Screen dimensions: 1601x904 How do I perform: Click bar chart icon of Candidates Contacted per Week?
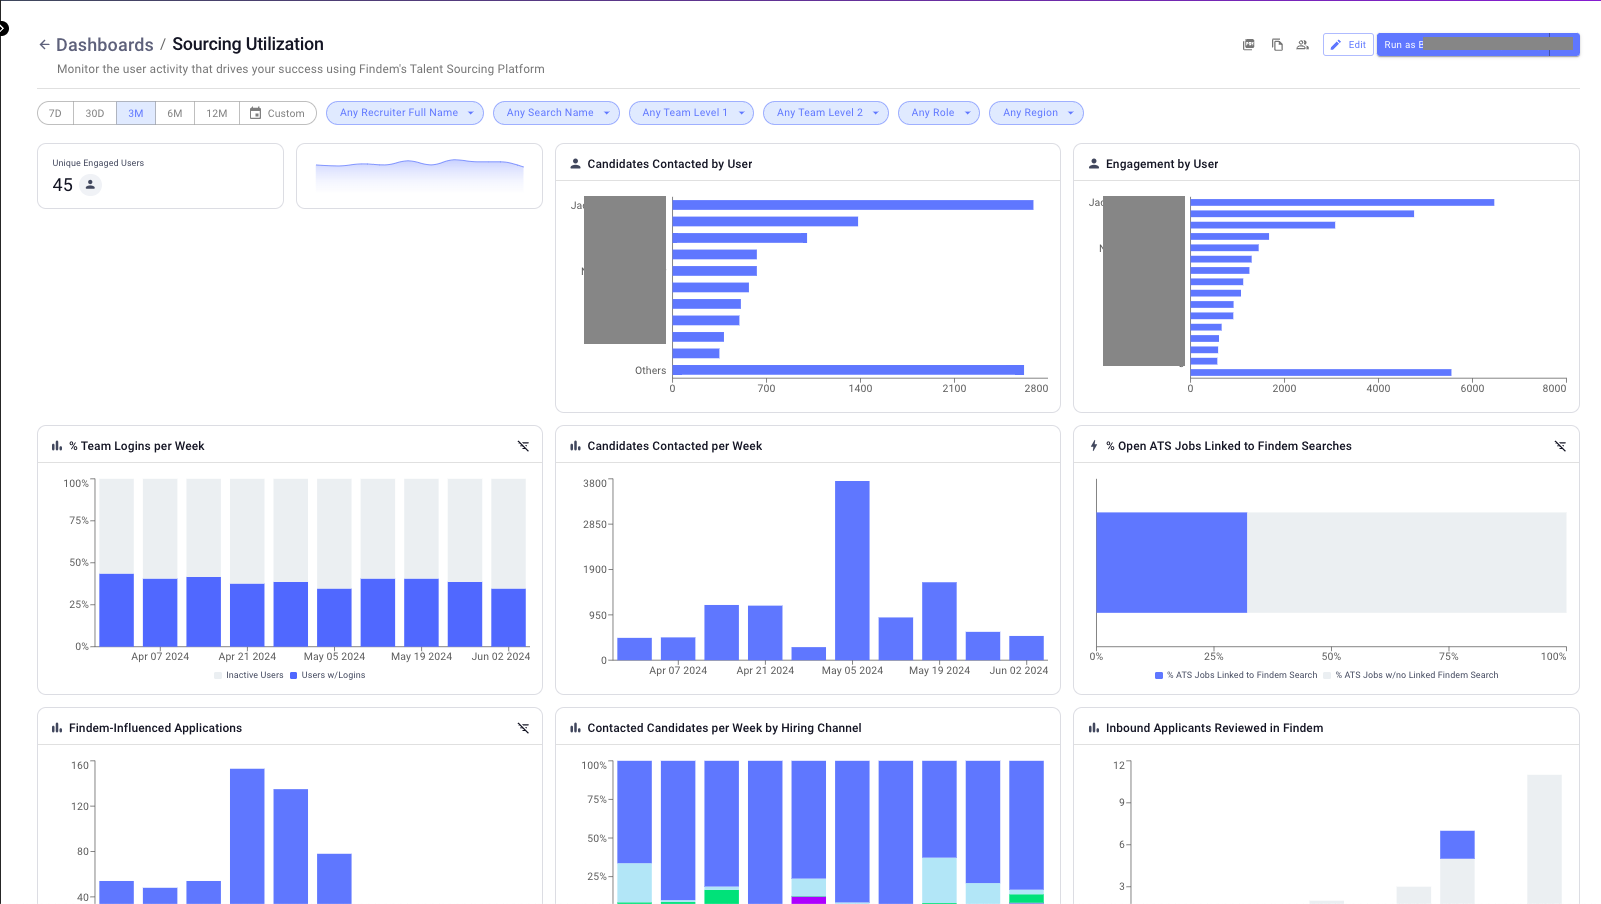(x=575, y=446)
